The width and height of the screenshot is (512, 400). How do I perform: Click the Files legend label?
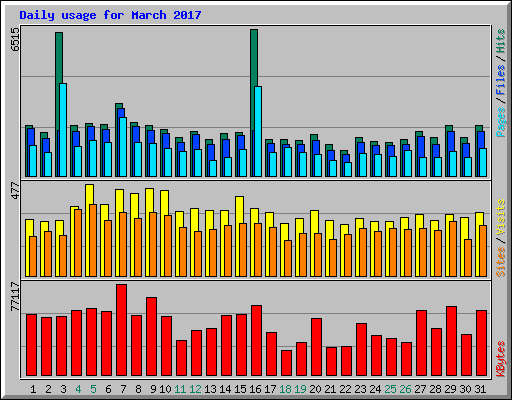(x=501, y=80)
